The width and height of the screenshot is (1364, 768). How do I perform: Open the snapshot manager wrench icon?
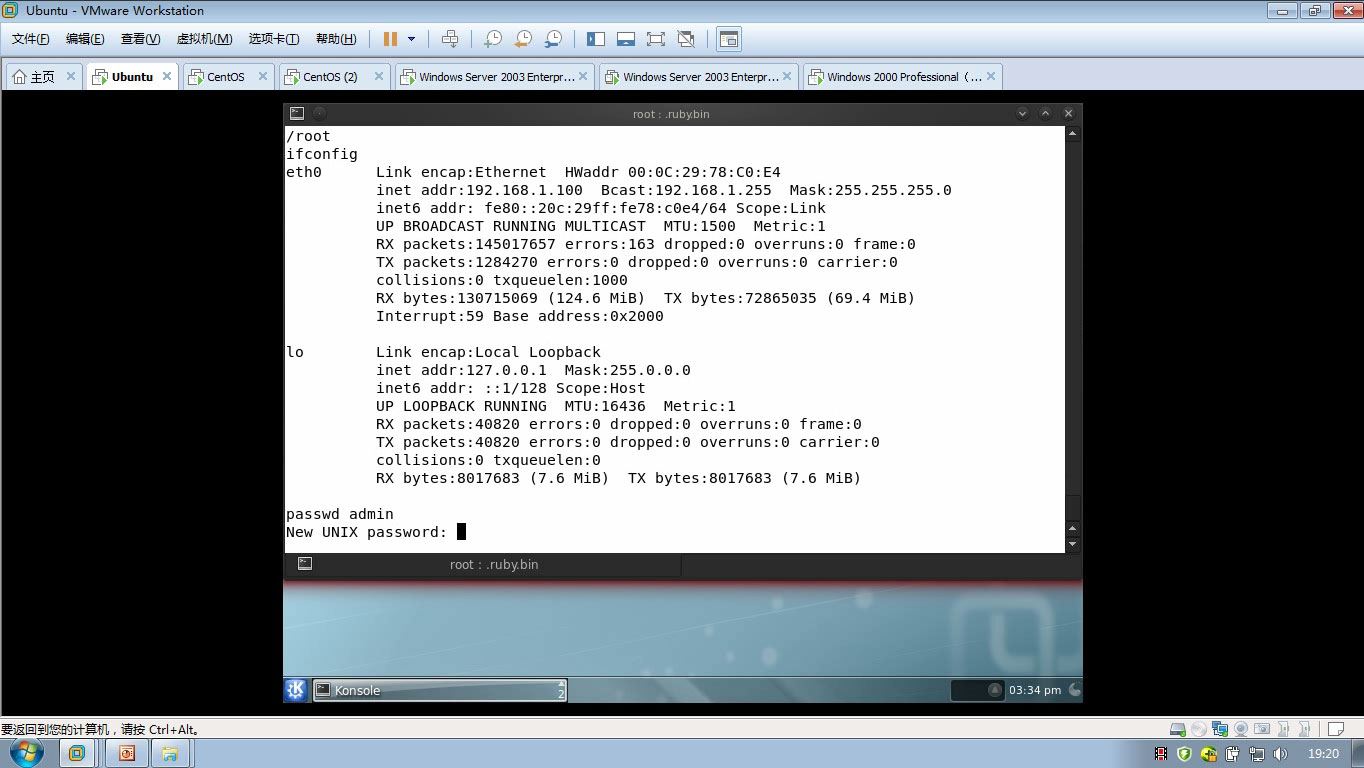553,39
